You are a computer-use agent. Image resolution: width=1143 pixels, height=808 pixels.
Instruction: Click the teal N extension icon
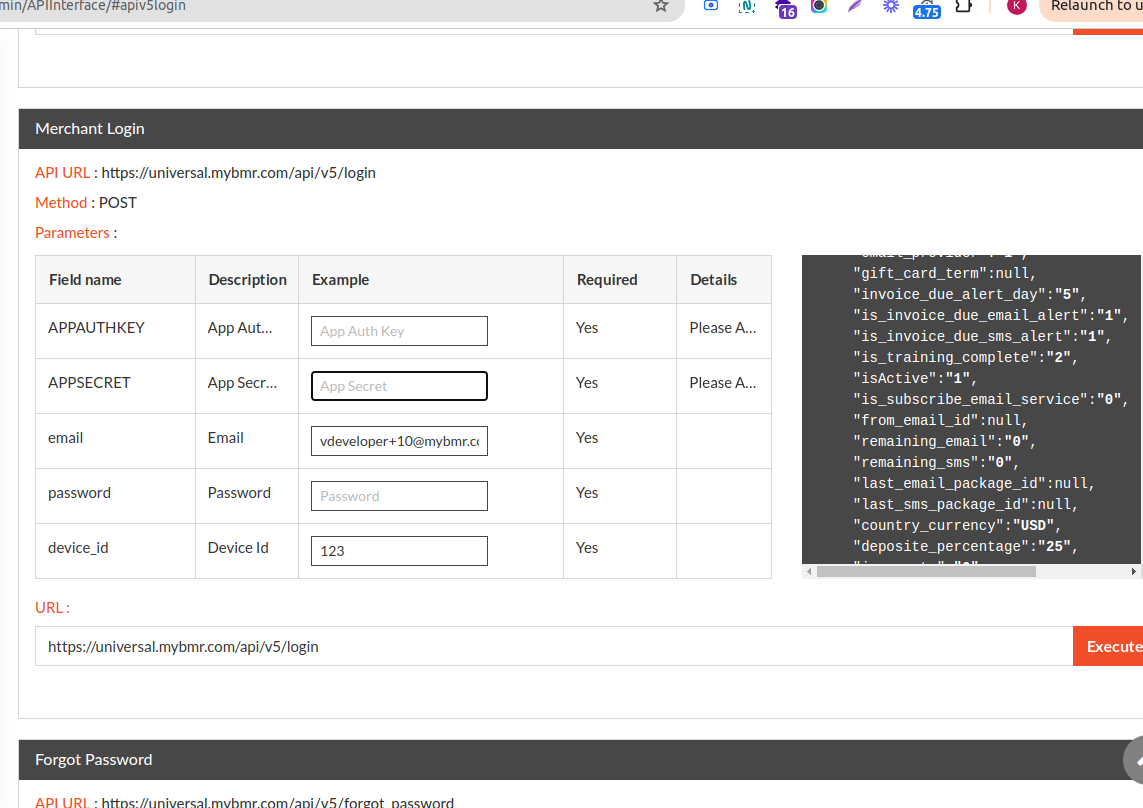tap(747, 6)
